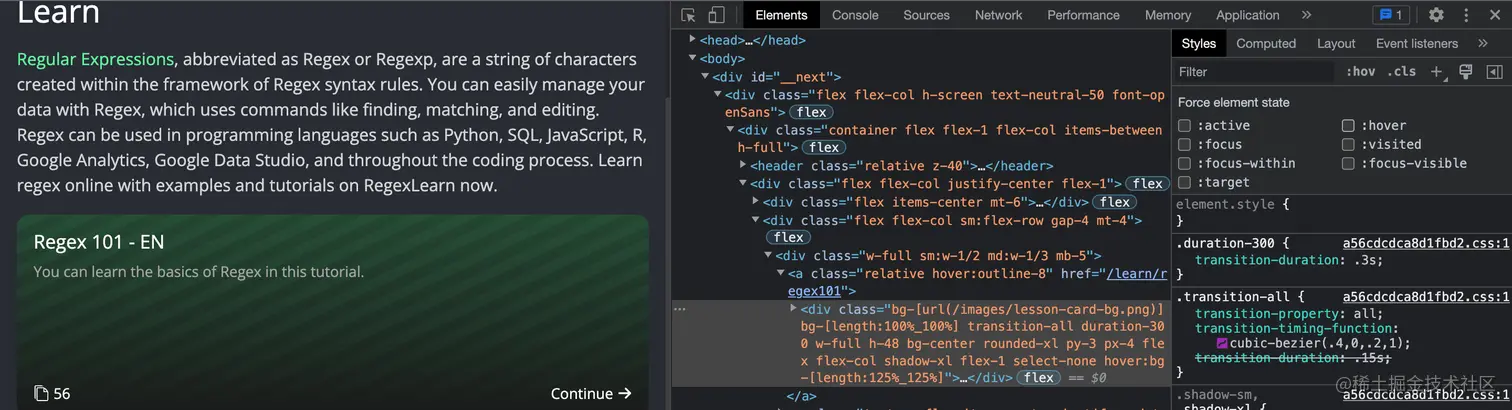Expand the header relative z-40 node
This screenshot has width=1512, height=410.
pyautogui.click(x=743, y=166)
